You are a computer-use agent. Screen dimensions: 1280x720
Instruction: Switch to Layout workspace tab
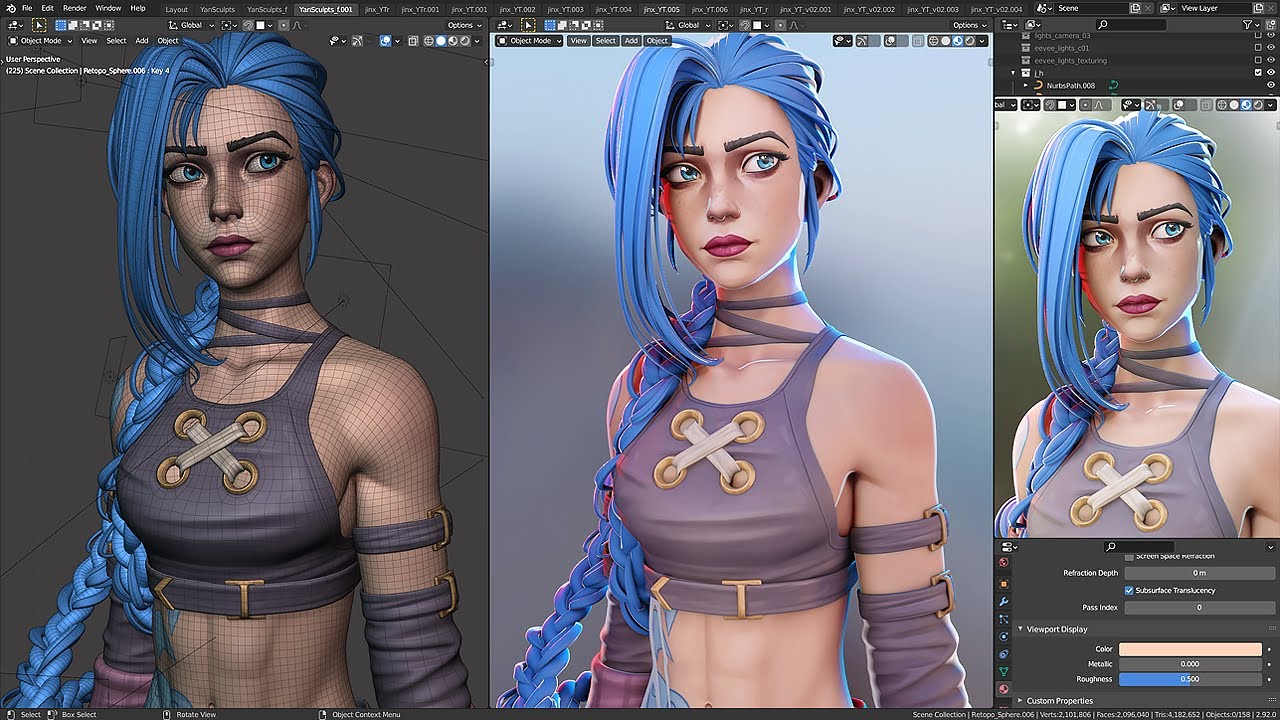coord(176,9)
